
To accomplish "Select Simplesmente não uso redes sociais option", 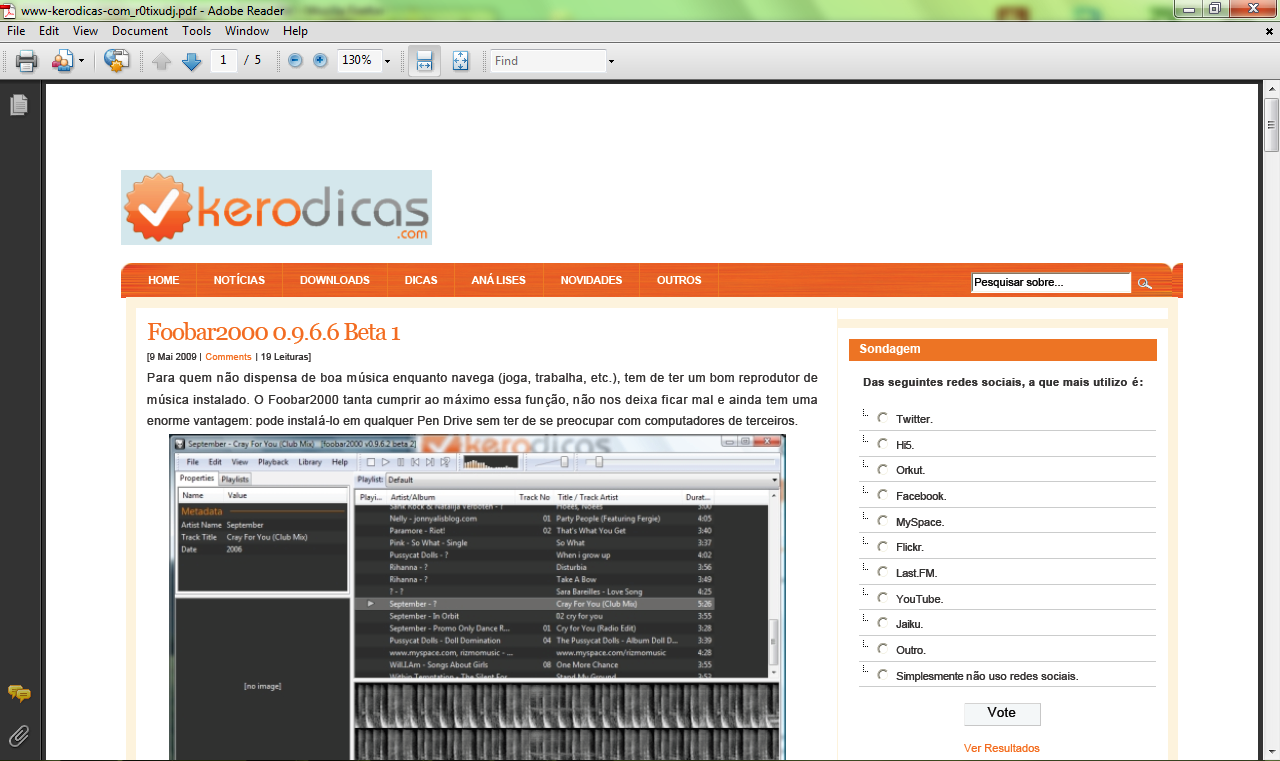I will point(882,675).
